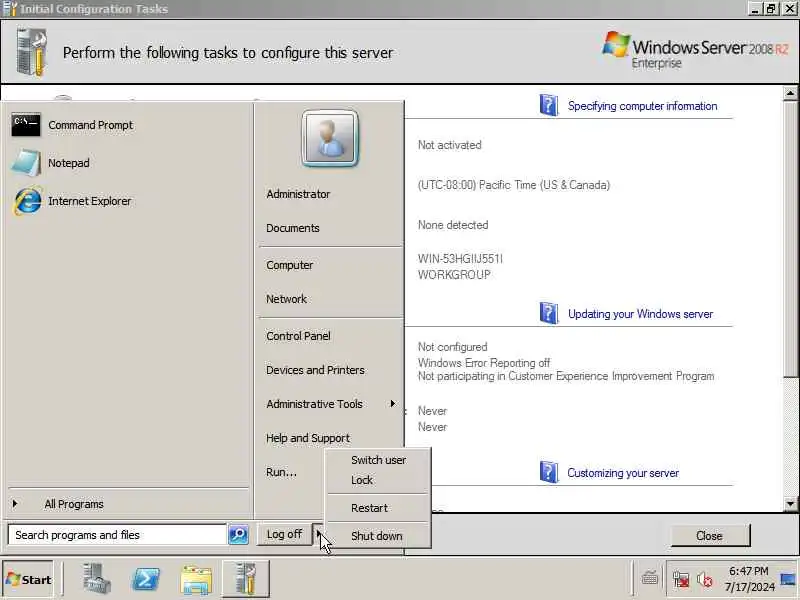Click Windows Error Reporting off text

(484, 363)
